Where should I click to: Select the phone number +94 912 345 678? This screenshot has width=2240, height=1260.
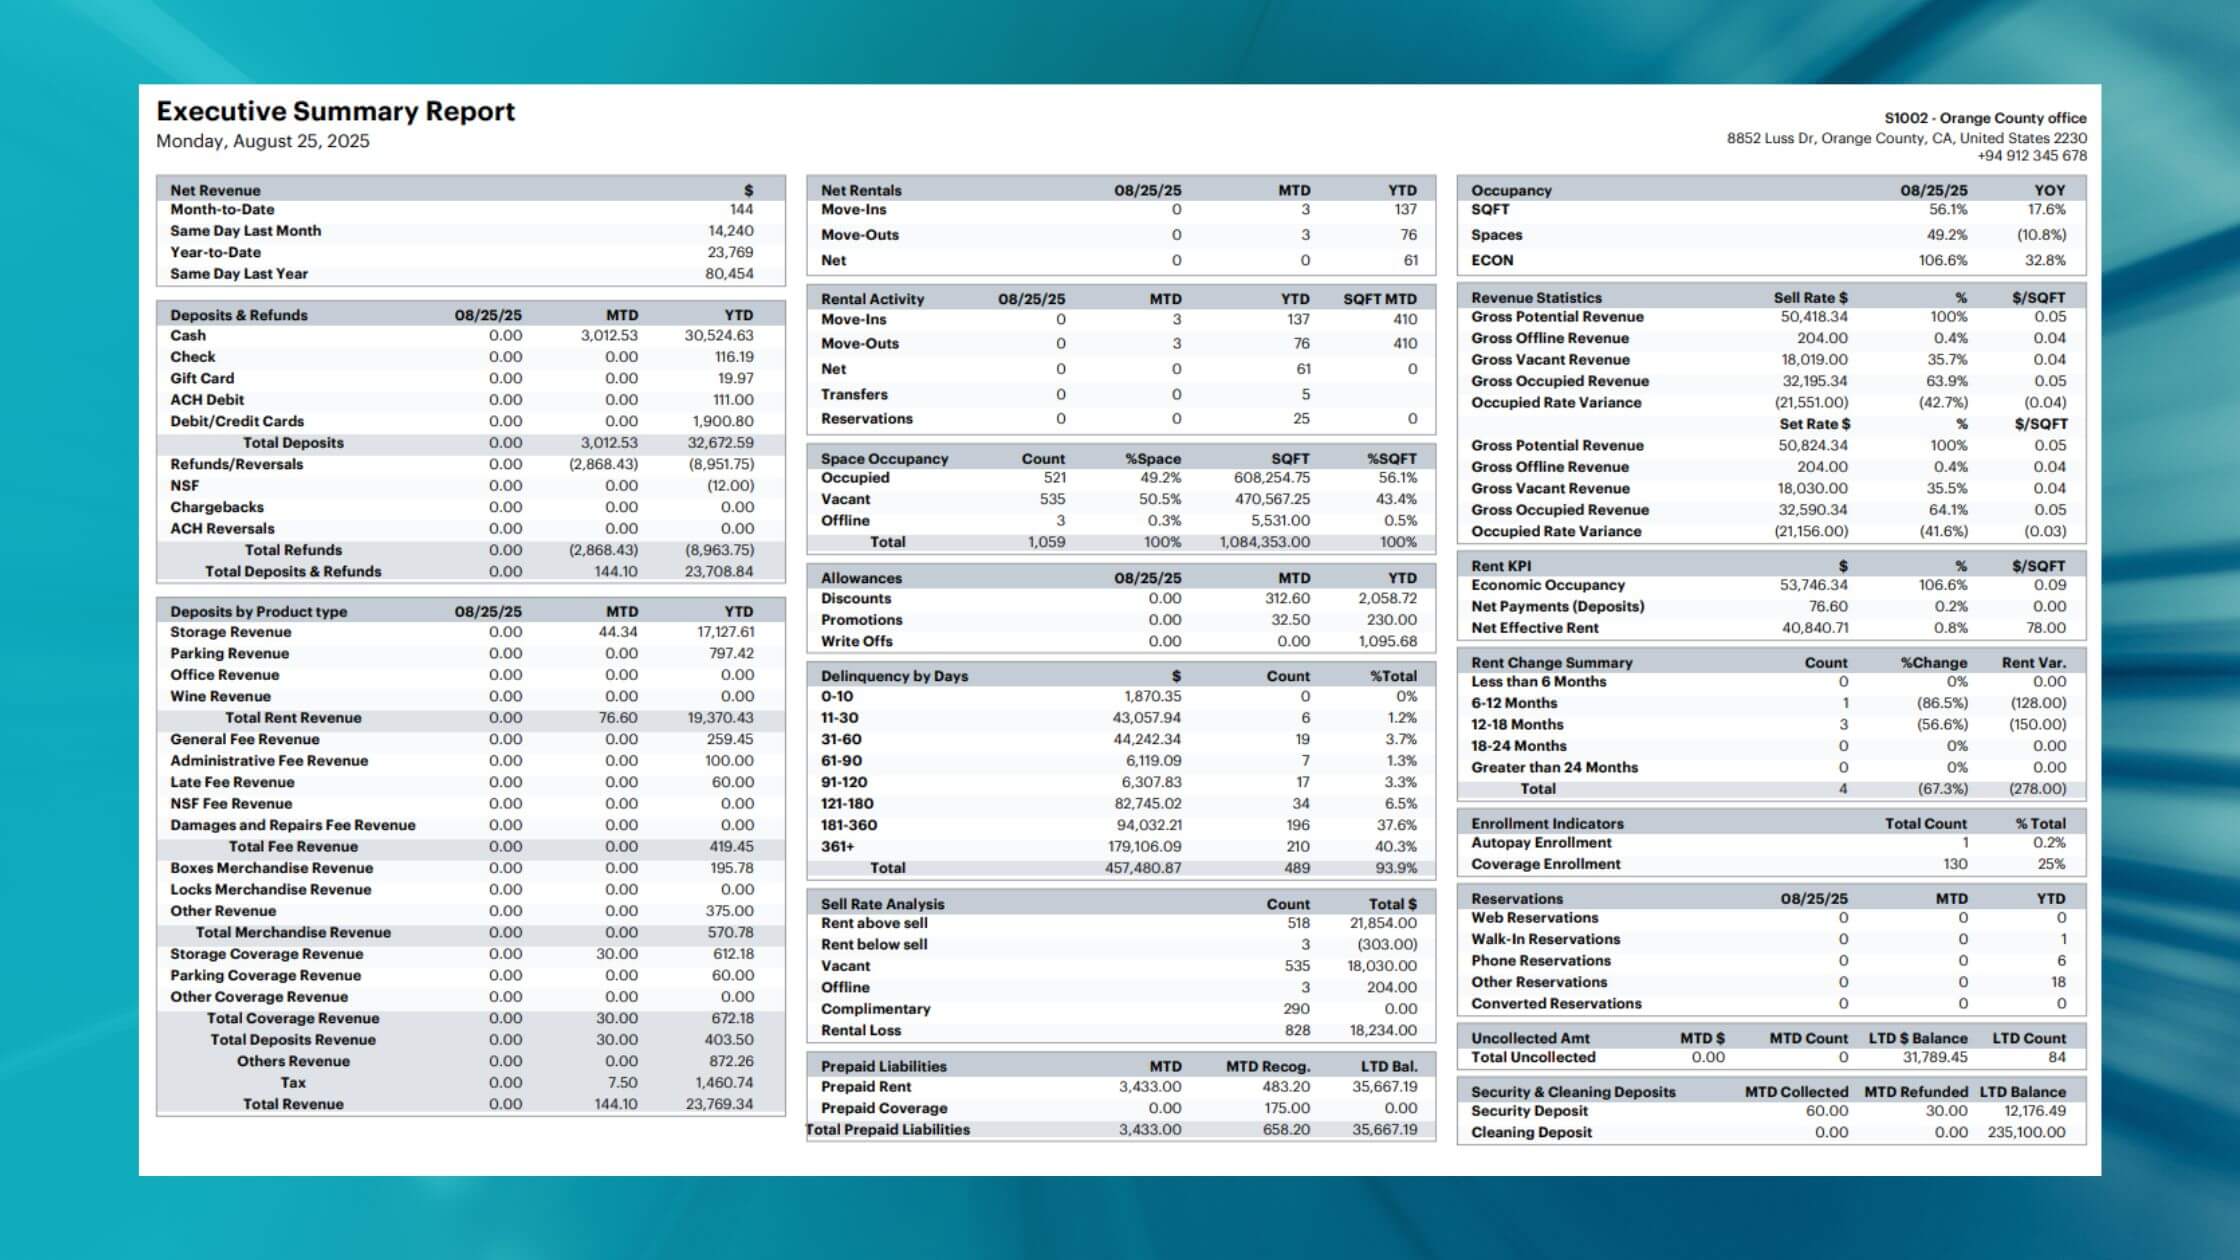click(x=2032, y=156)
